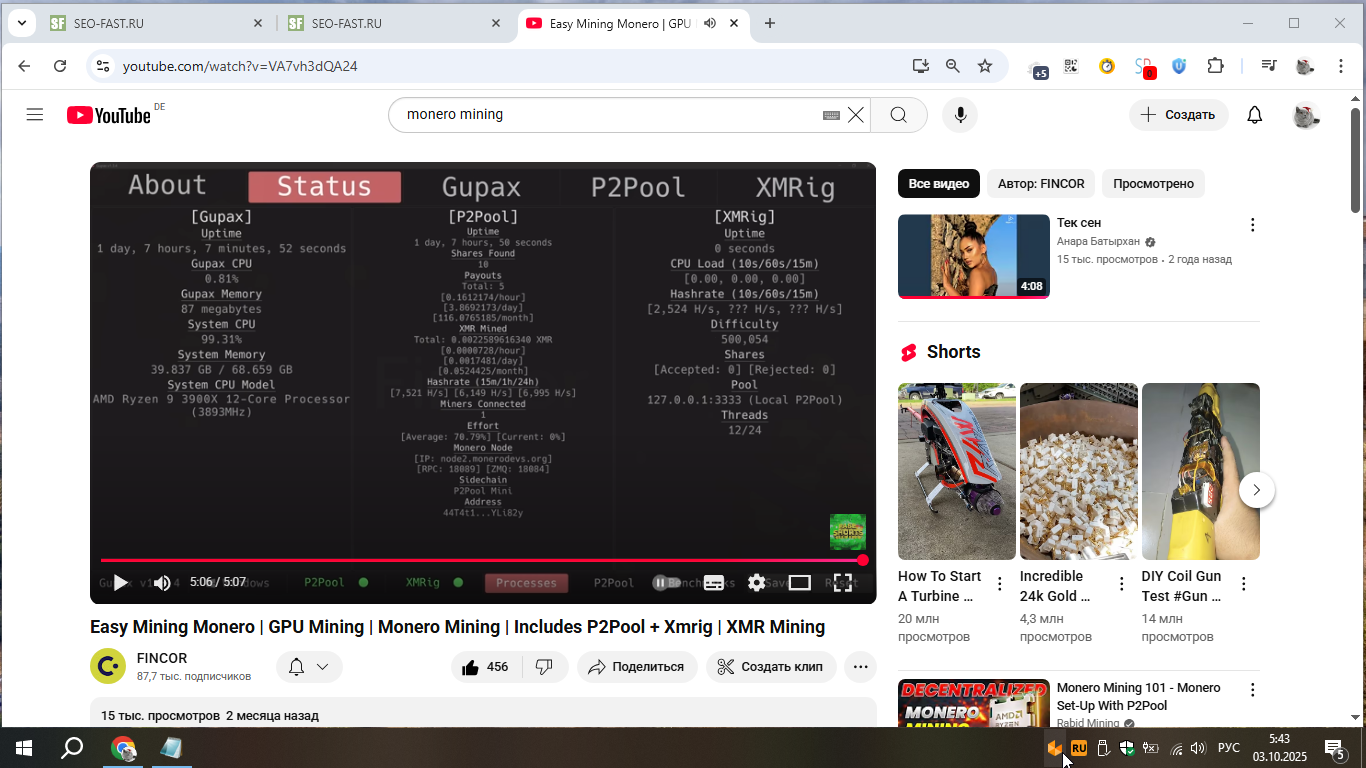Screen dimensions: 1366x768
Task: Open the YouTube account avatar menu
Action: 1305,115
